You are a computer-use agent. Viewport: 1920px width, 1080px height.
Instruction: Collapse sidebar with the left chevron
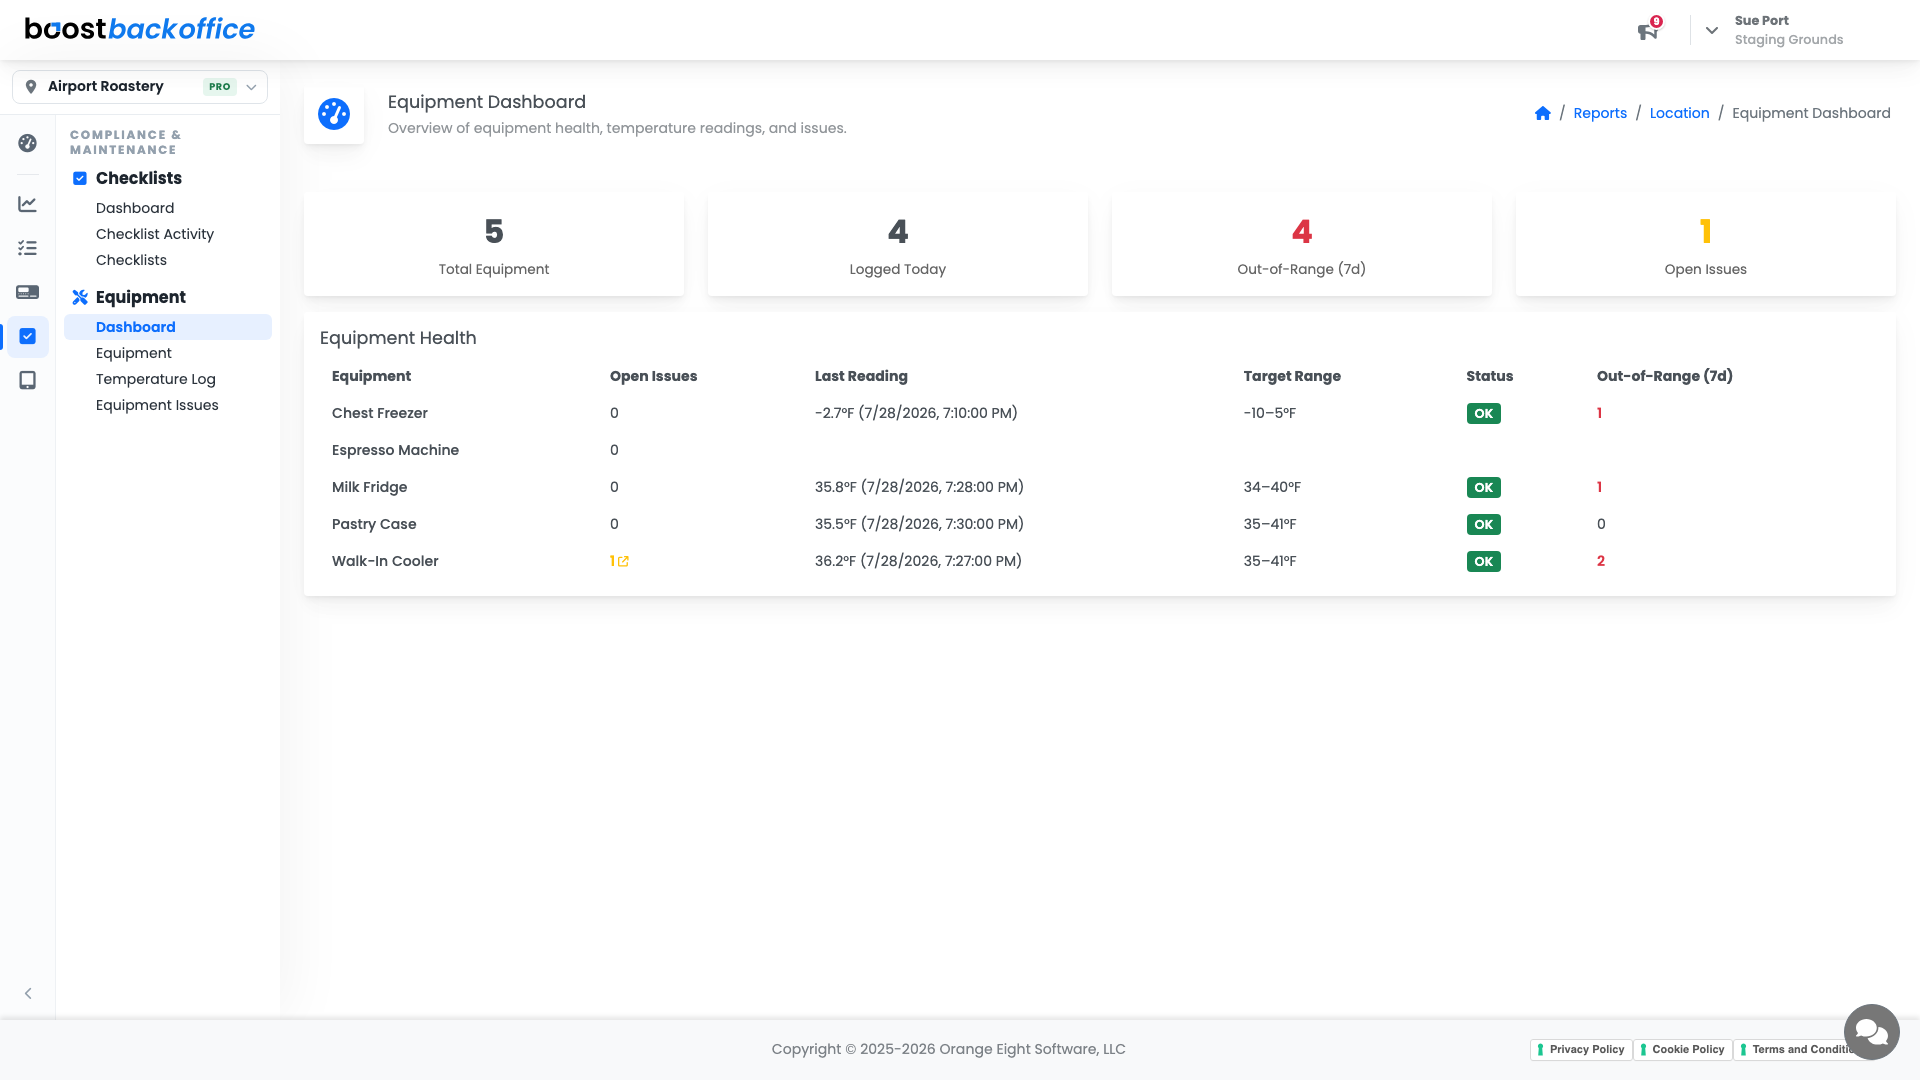coord(28,993)
